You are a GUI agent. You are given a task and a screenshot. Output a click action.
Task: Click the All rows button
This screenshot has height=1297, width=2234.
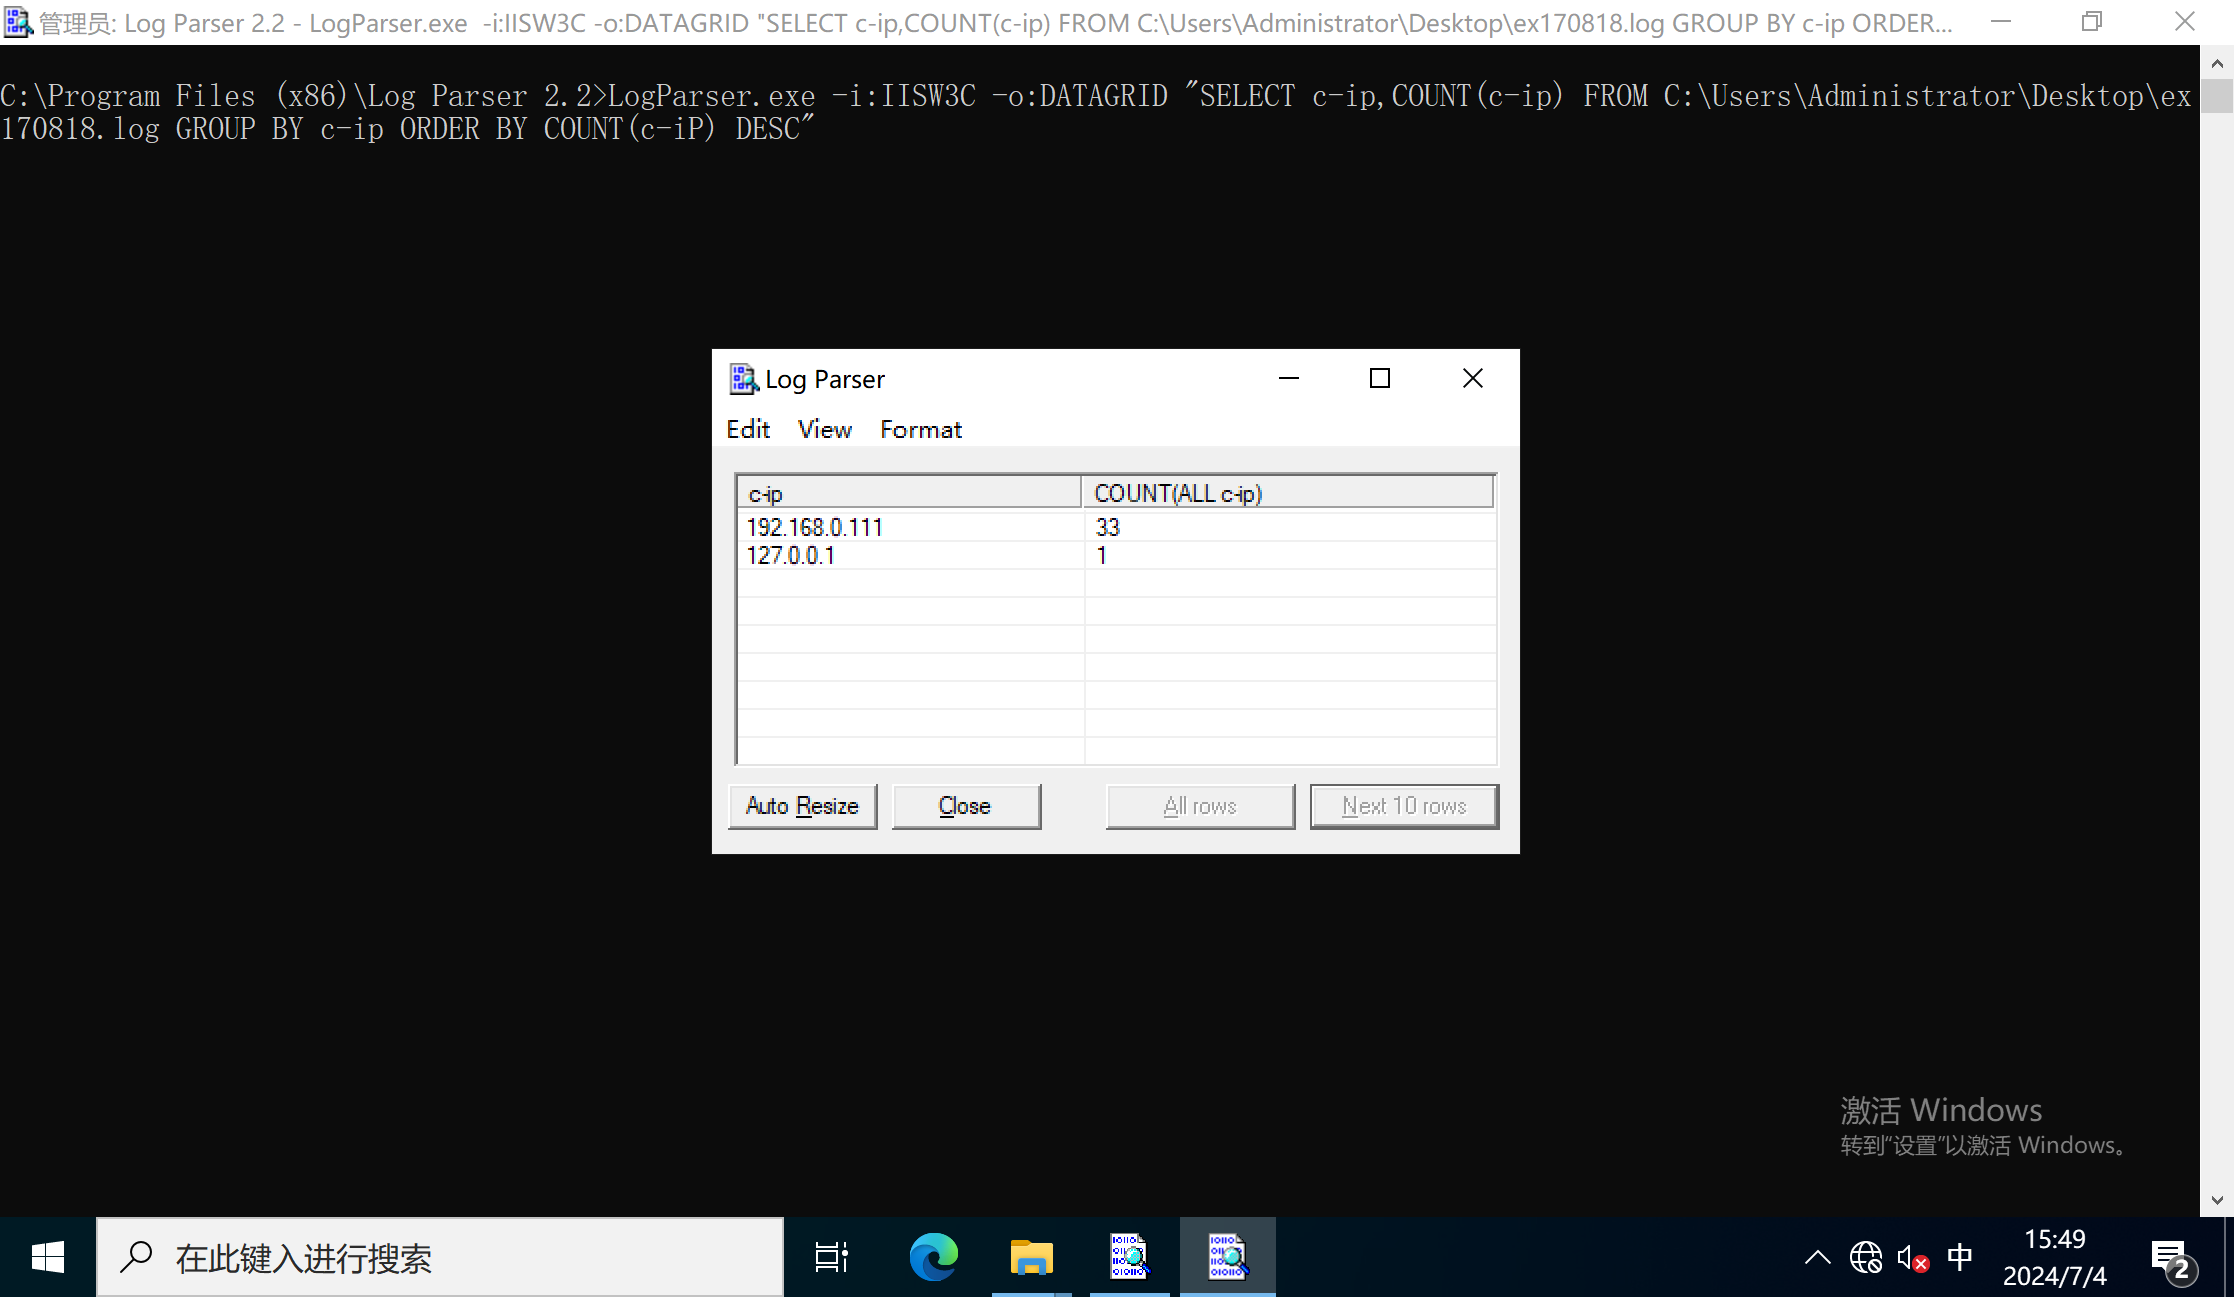tap(1200, 806)
